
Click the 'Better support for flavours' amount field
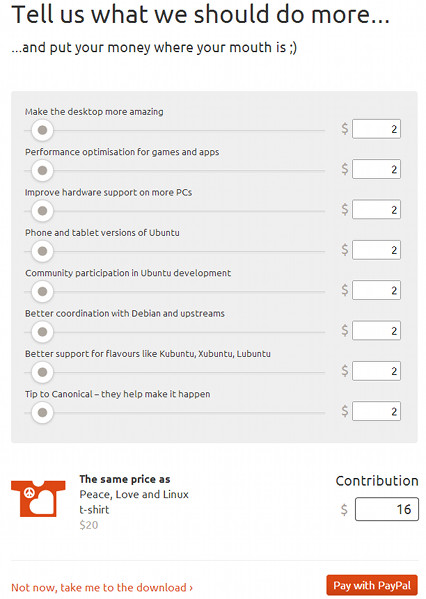point(376,371)
